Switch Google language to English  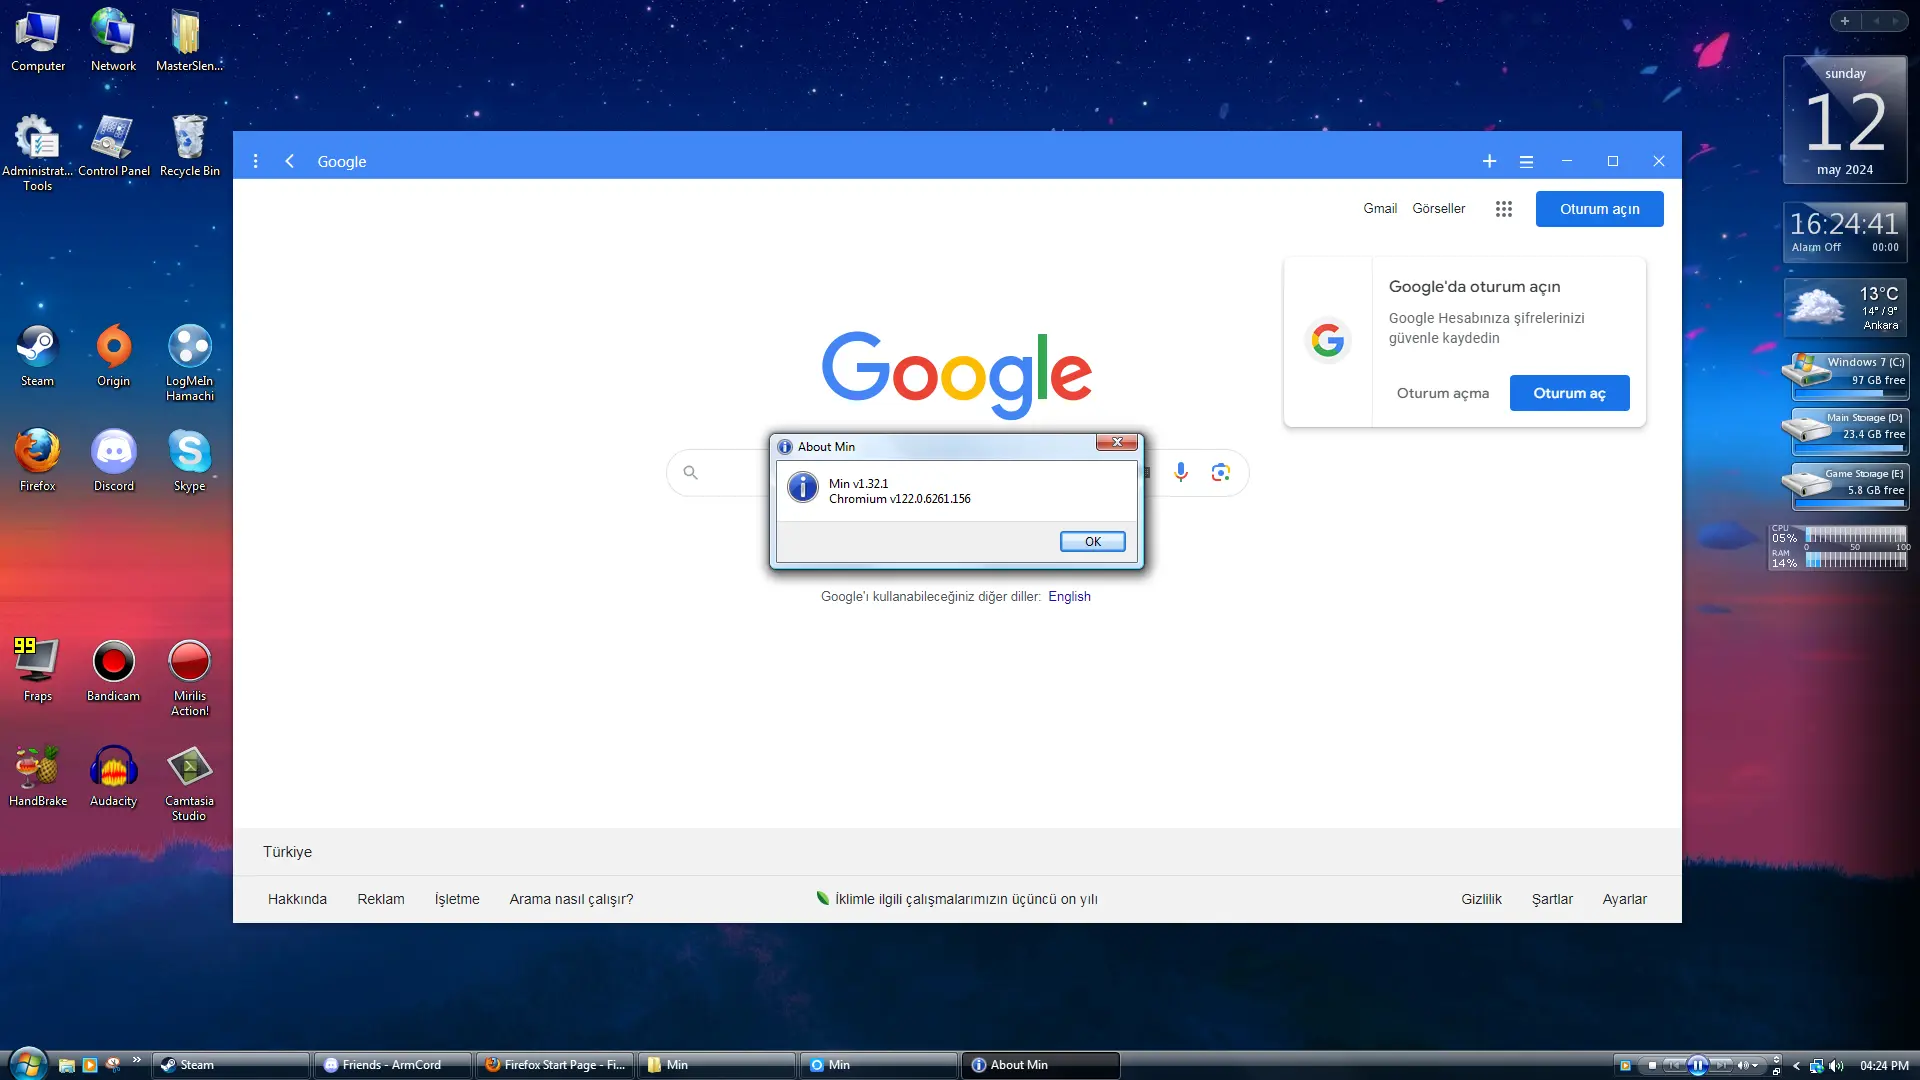(1069, 596)
